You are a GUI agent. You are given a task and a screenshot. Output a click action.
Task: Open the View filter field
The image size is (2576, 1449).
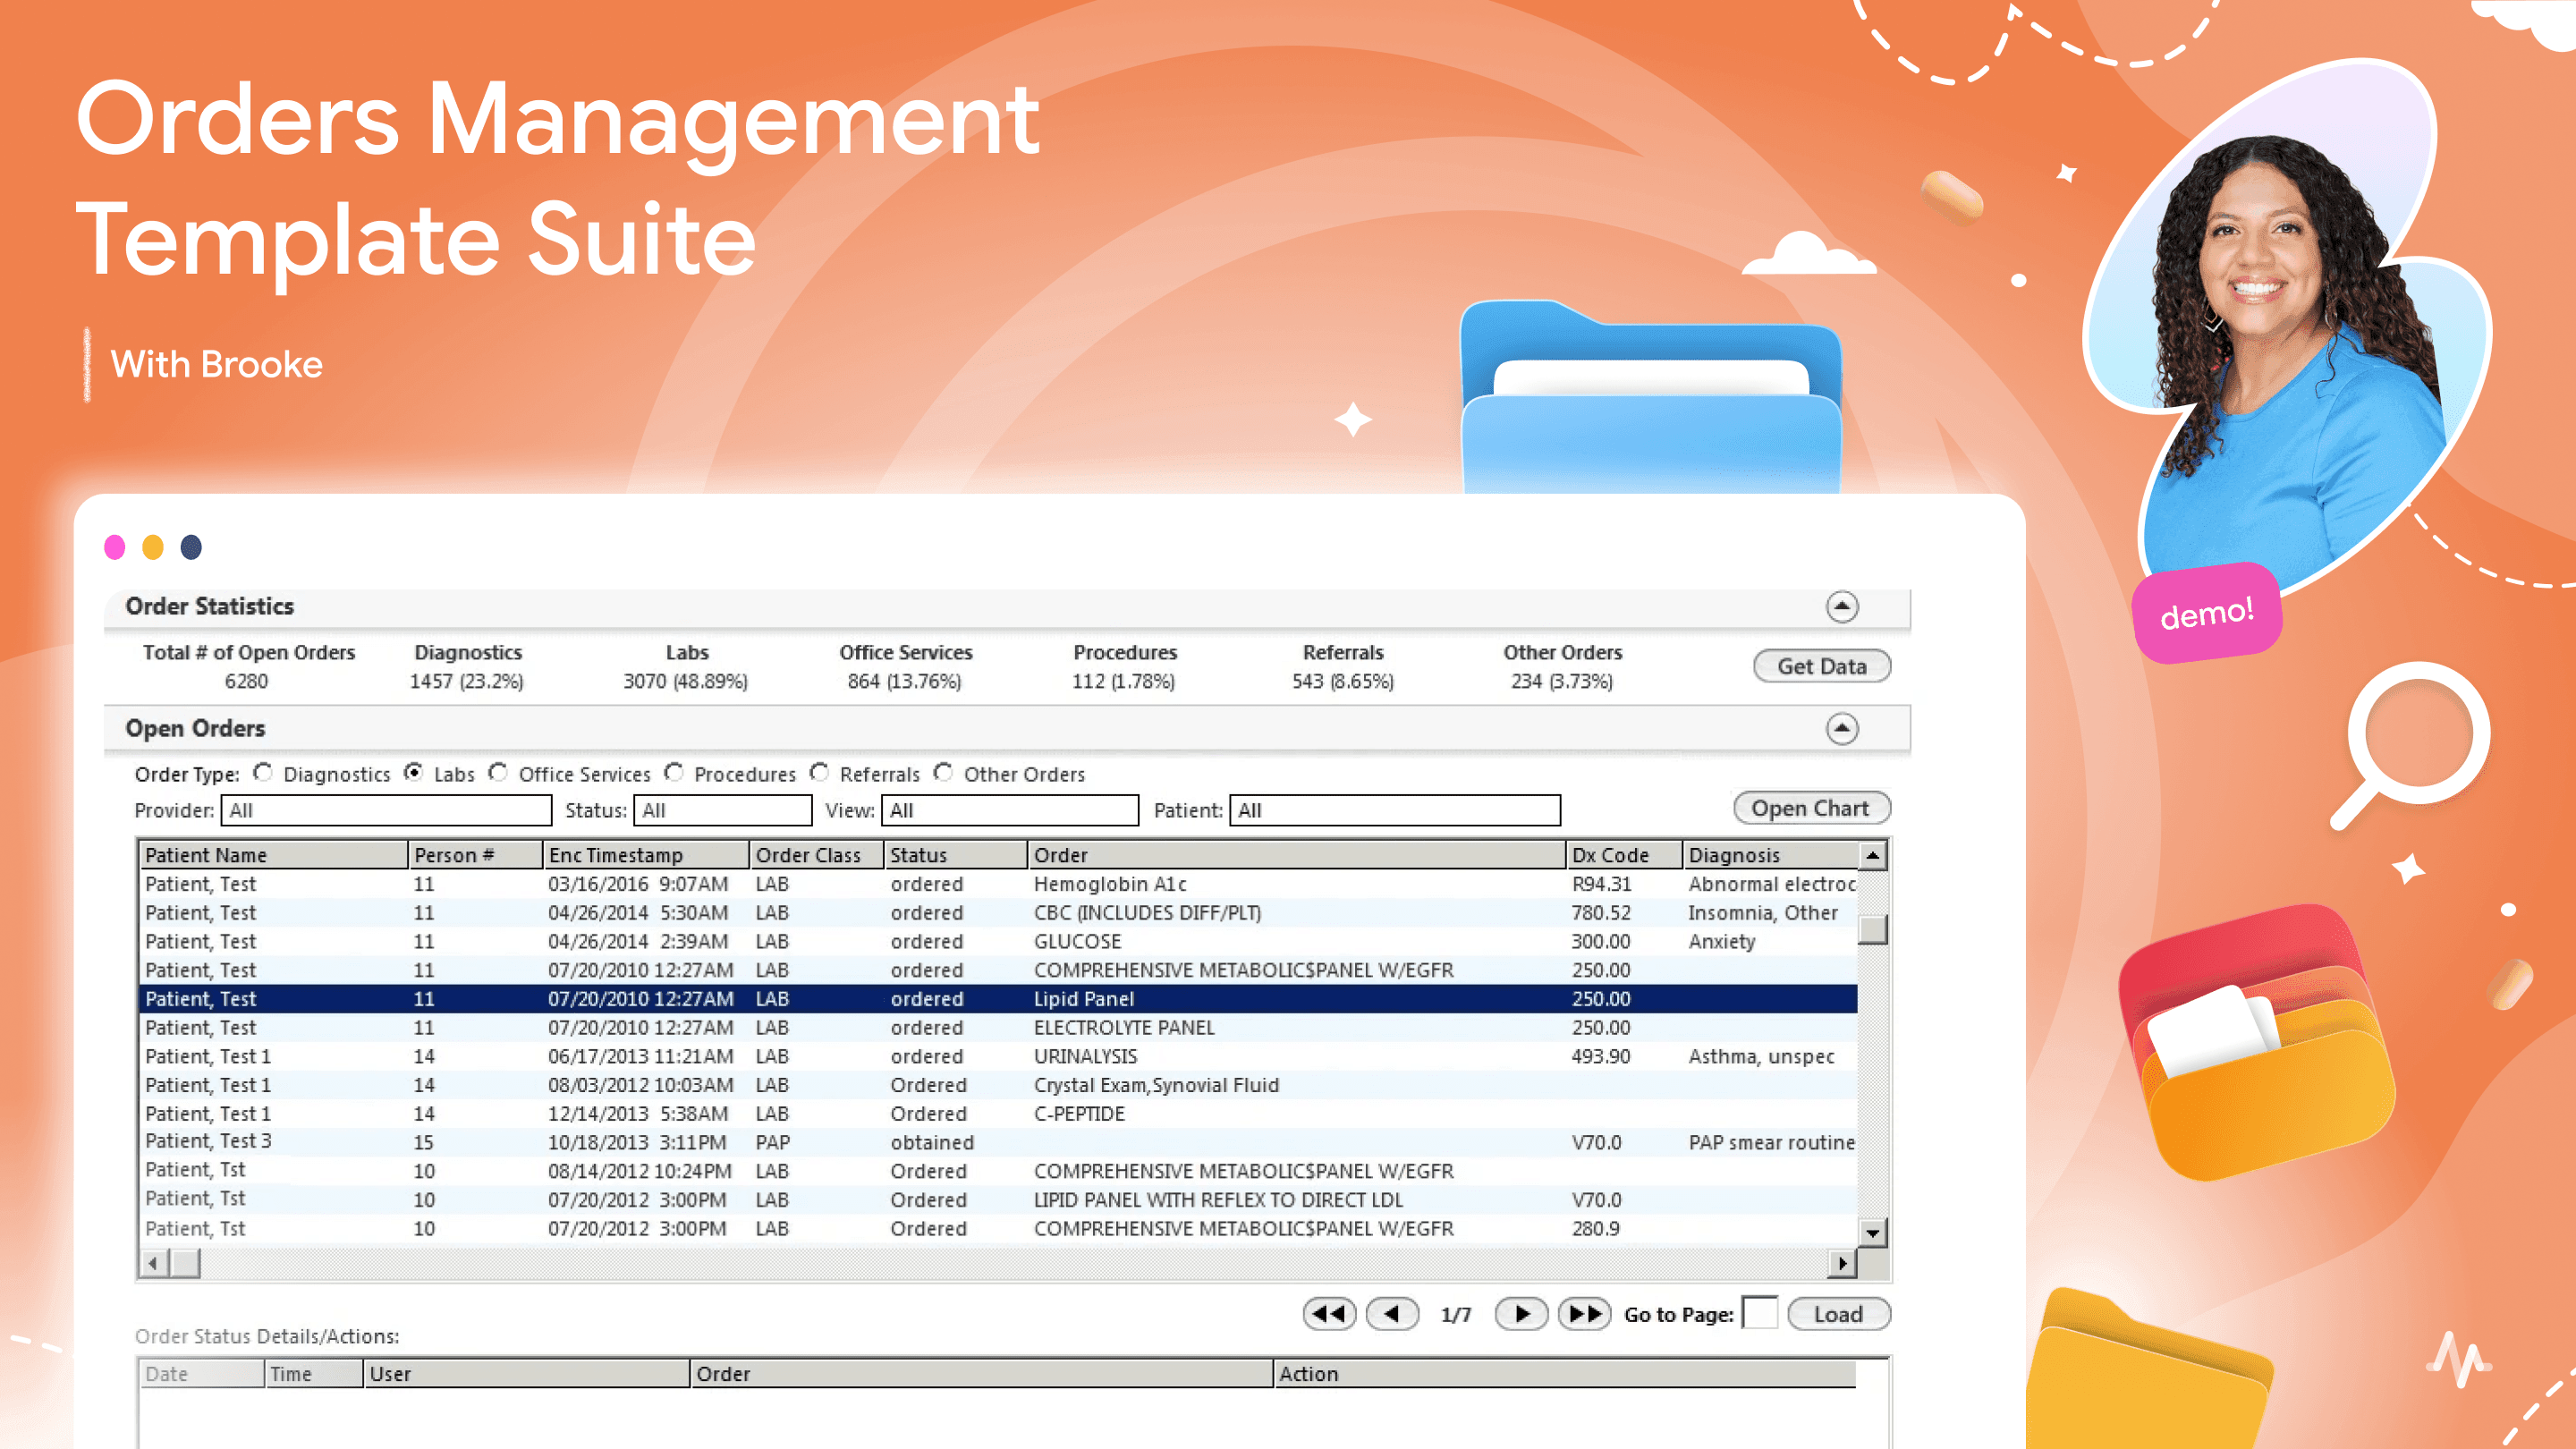(x=1010, y=810)
